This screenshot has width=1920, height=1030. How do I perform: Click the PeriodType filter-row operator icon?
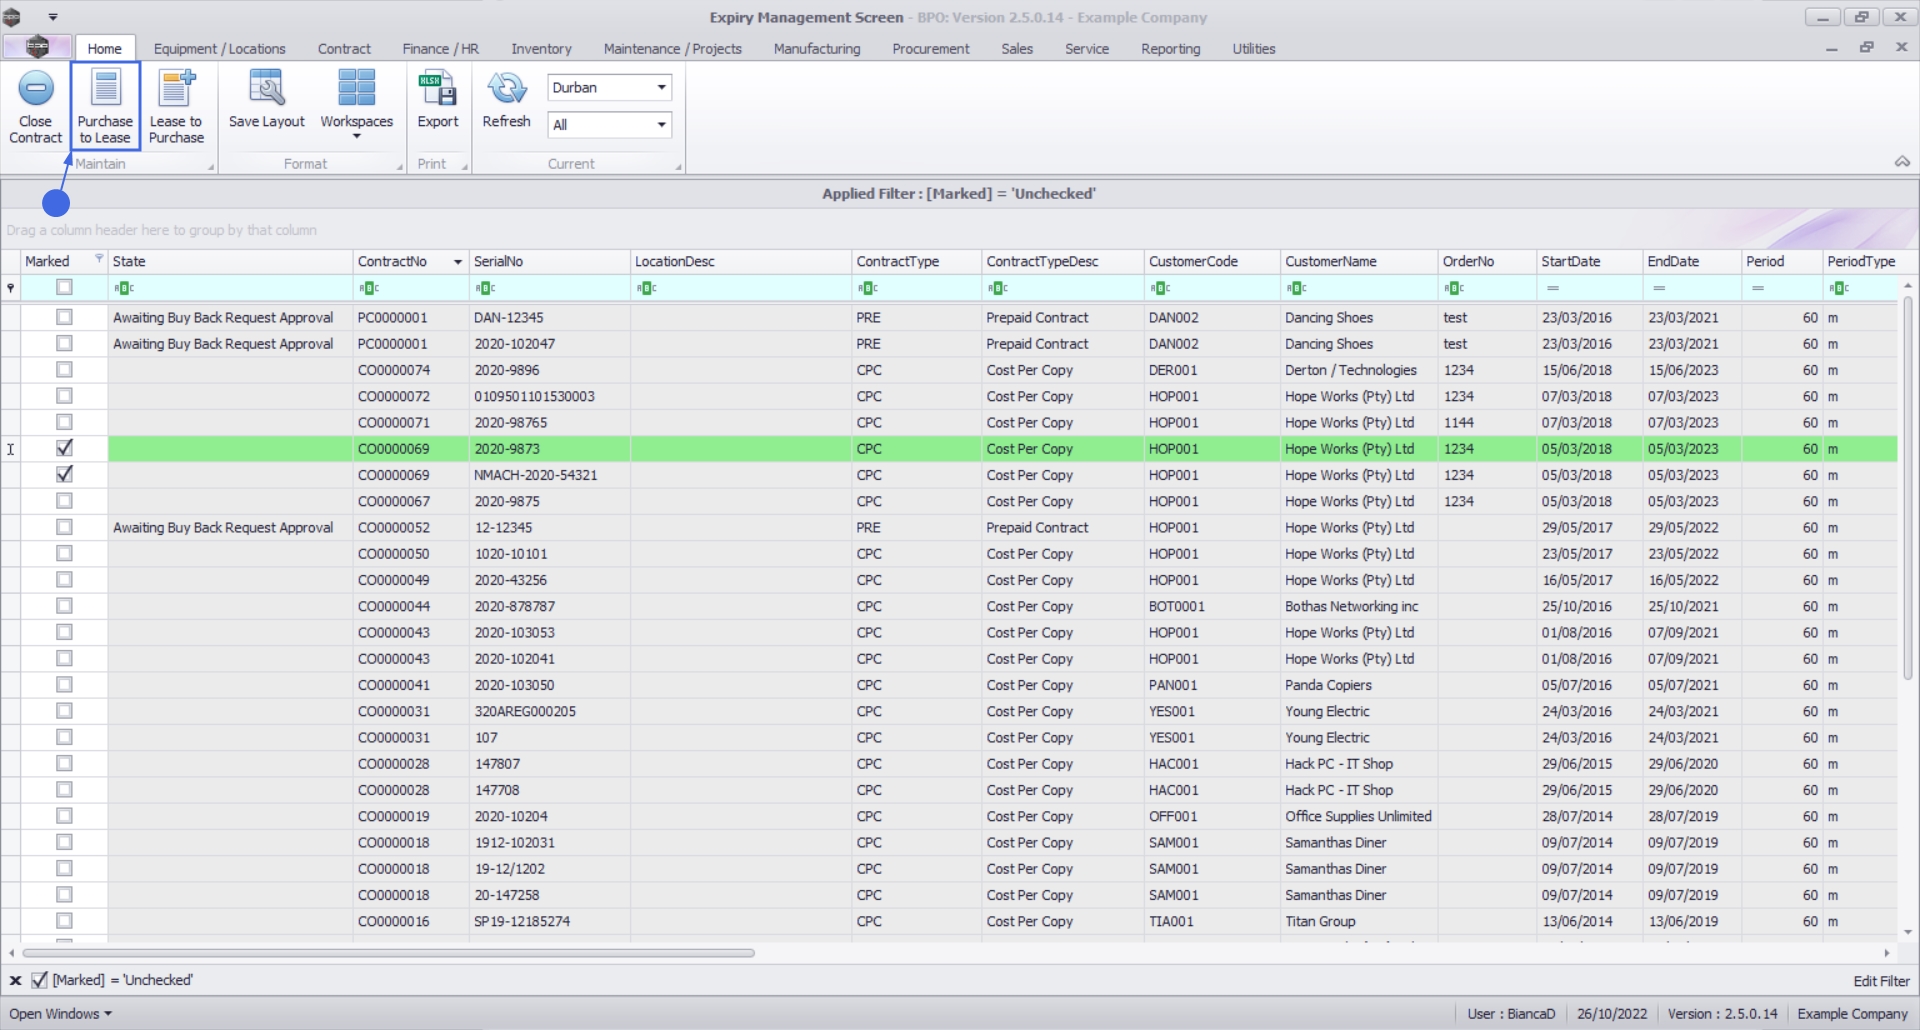click(1839, 288)
